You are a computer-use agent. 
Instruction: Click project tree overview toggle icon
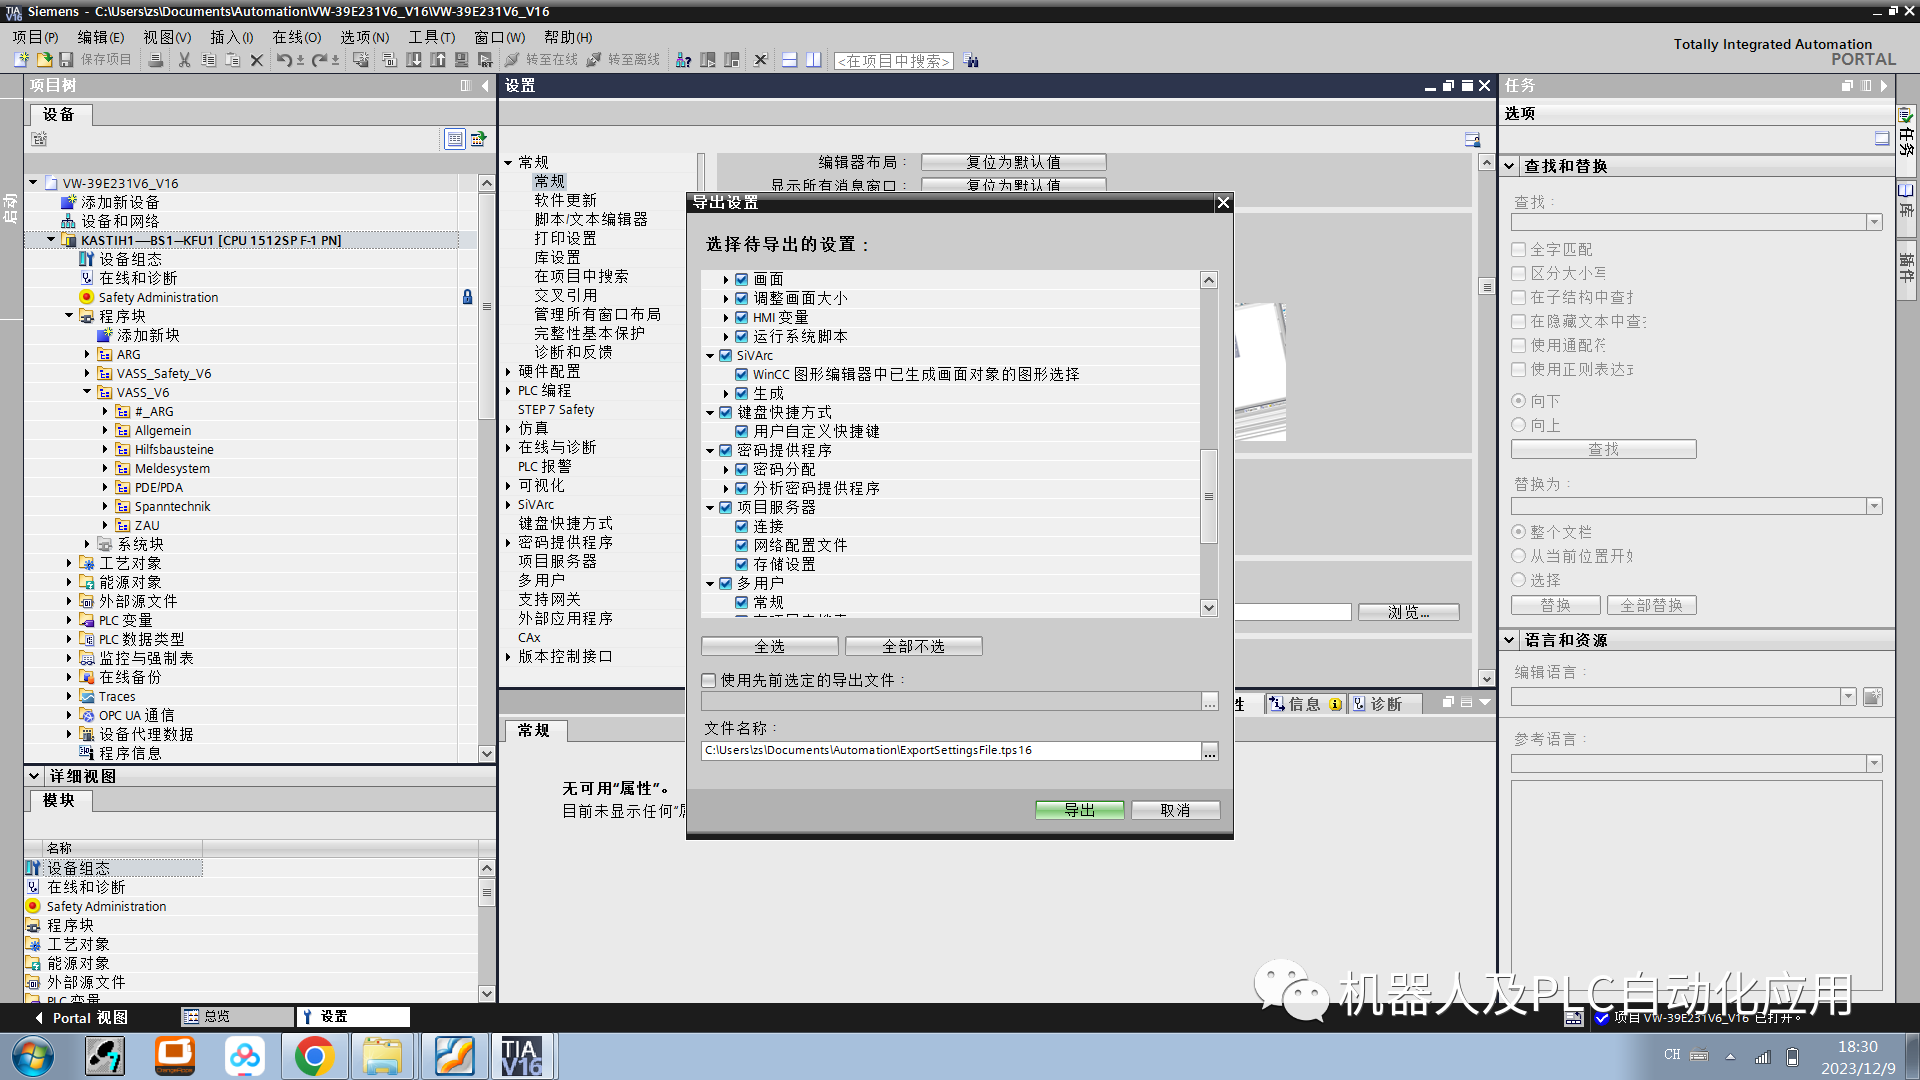point(455,139)
